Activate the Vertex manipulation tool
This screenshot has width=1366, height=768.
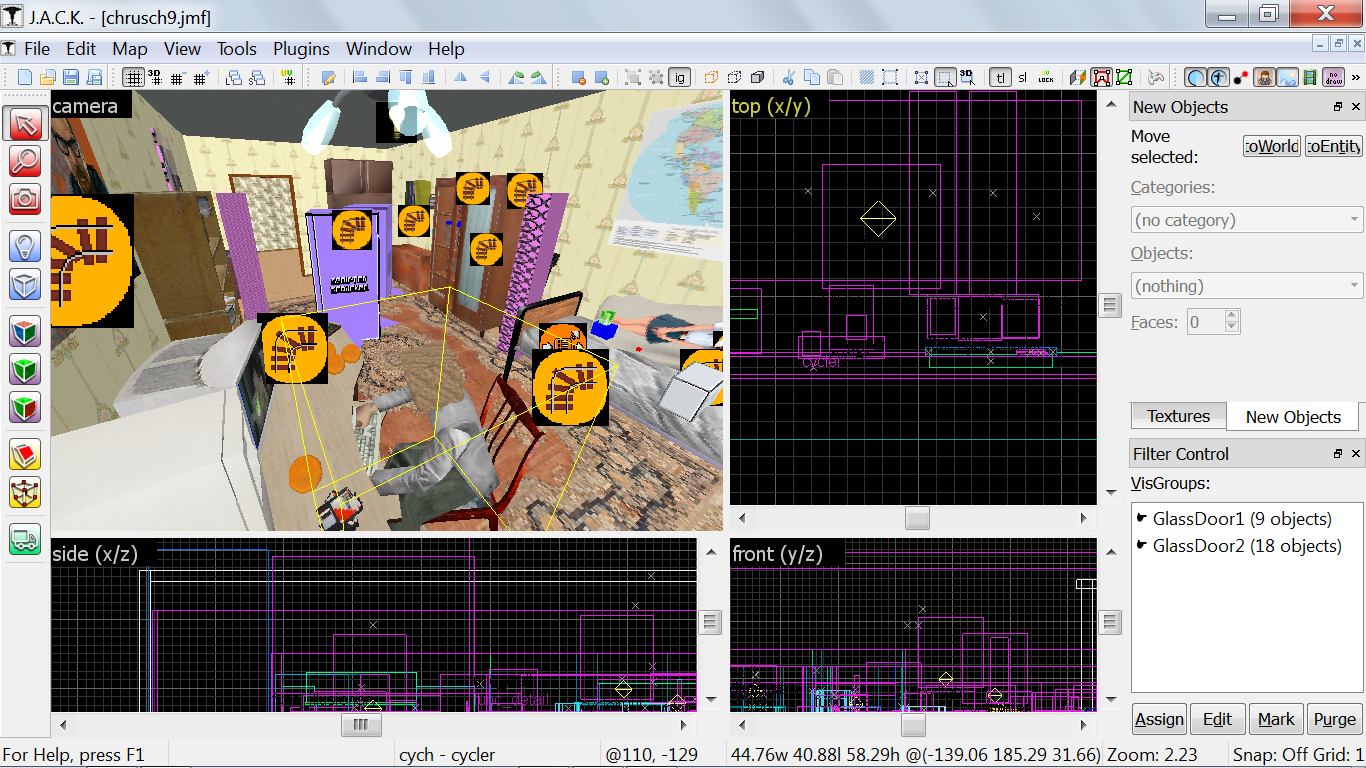click(x=25, y=492)
